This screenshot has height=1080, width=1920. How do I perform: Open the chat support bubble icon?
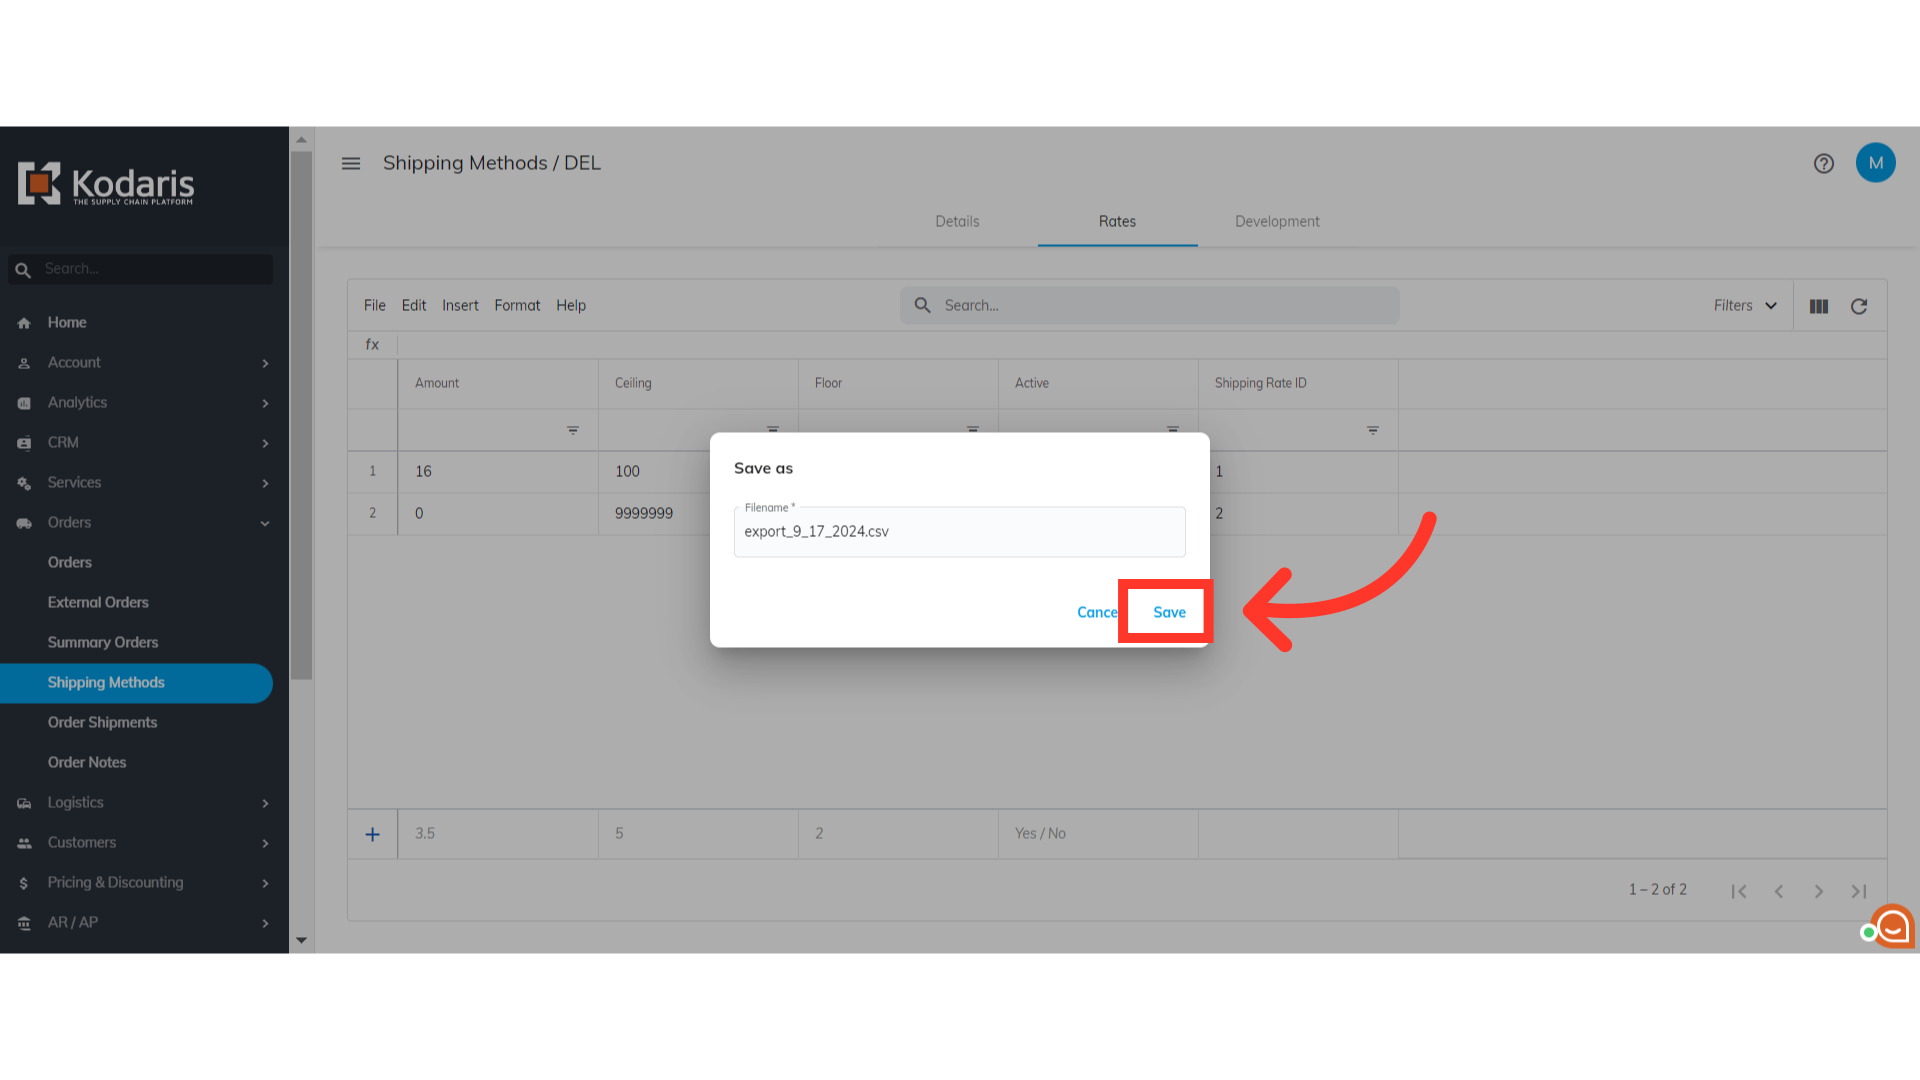coord(1892,927)
